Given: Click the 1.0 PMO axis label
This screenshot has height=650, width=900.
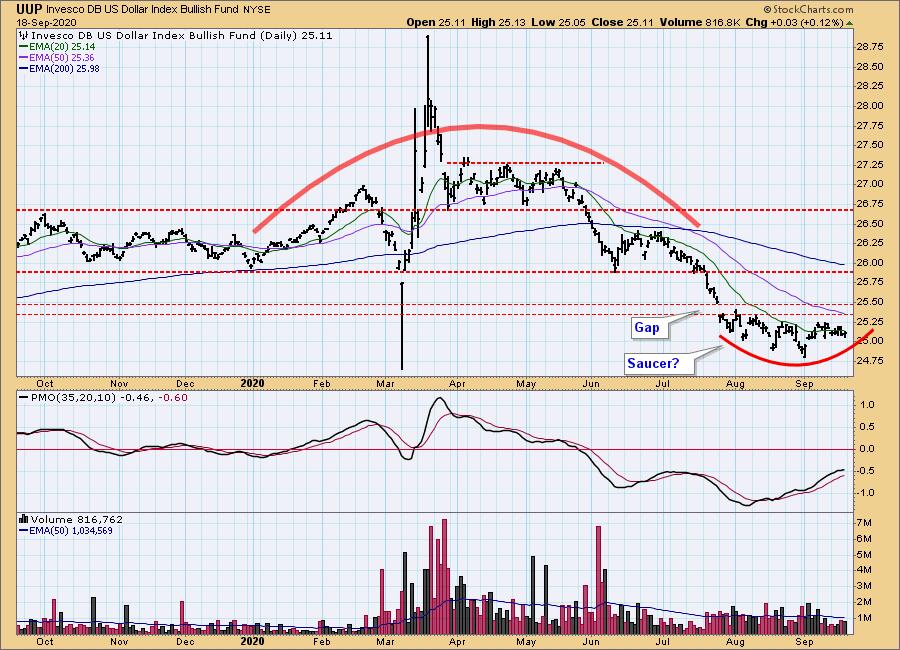Looking at the screenshot, I should (868, 405).
